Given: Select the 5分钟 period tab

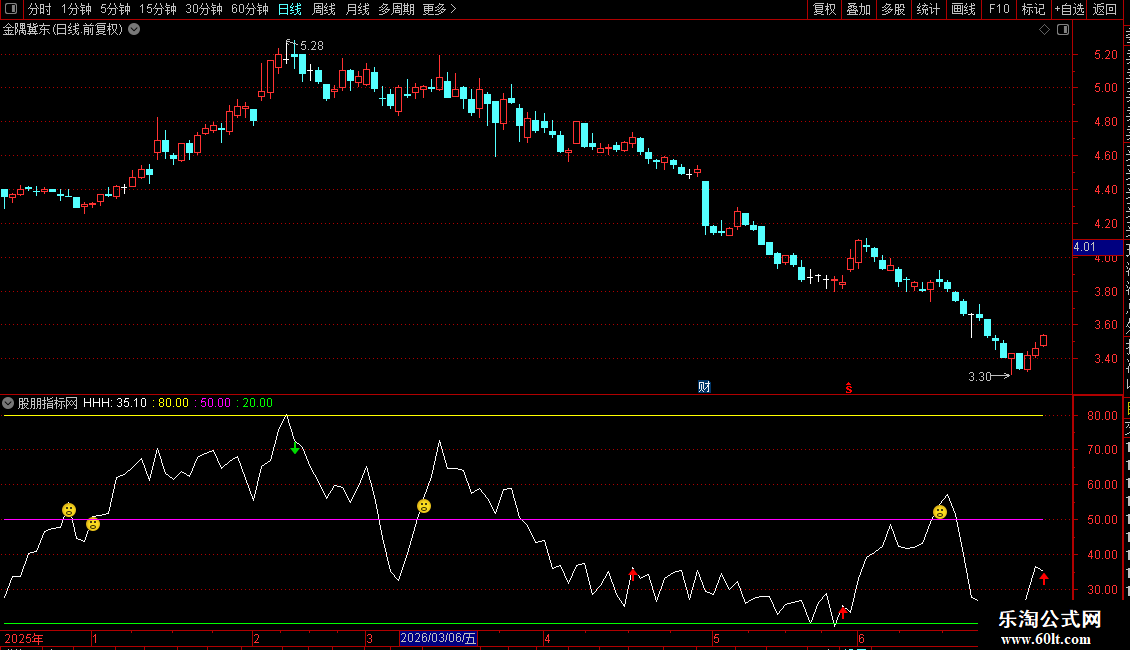Looking at the screenshot, I should tap(115, 9).
